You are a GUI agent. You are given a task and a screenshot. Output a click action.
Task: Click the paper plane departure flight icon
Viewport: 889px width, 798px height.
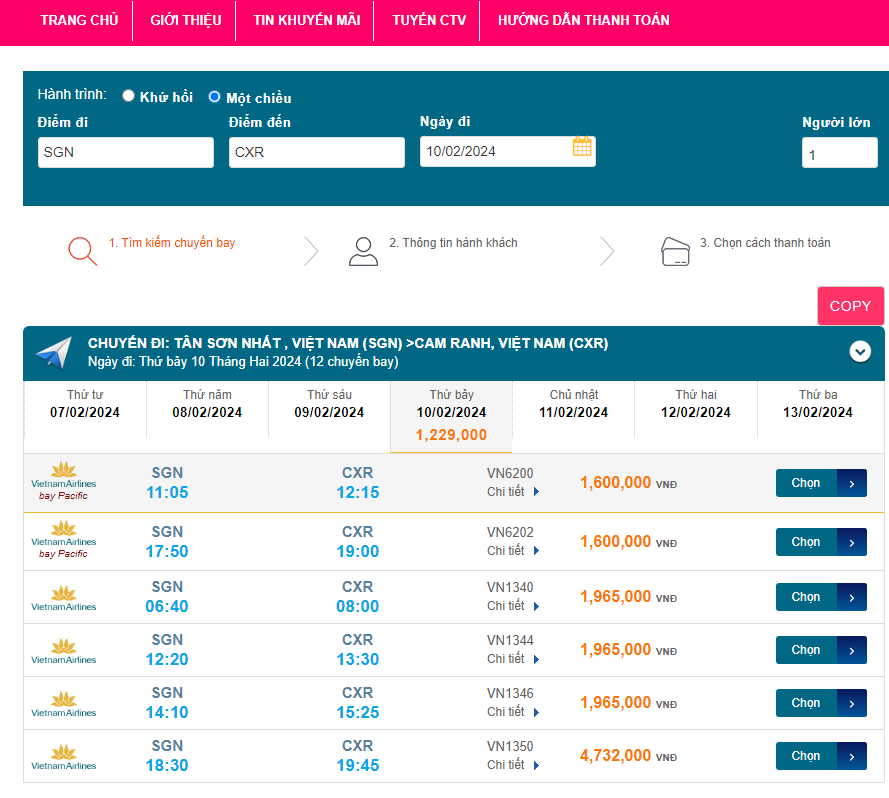point(54,352)
